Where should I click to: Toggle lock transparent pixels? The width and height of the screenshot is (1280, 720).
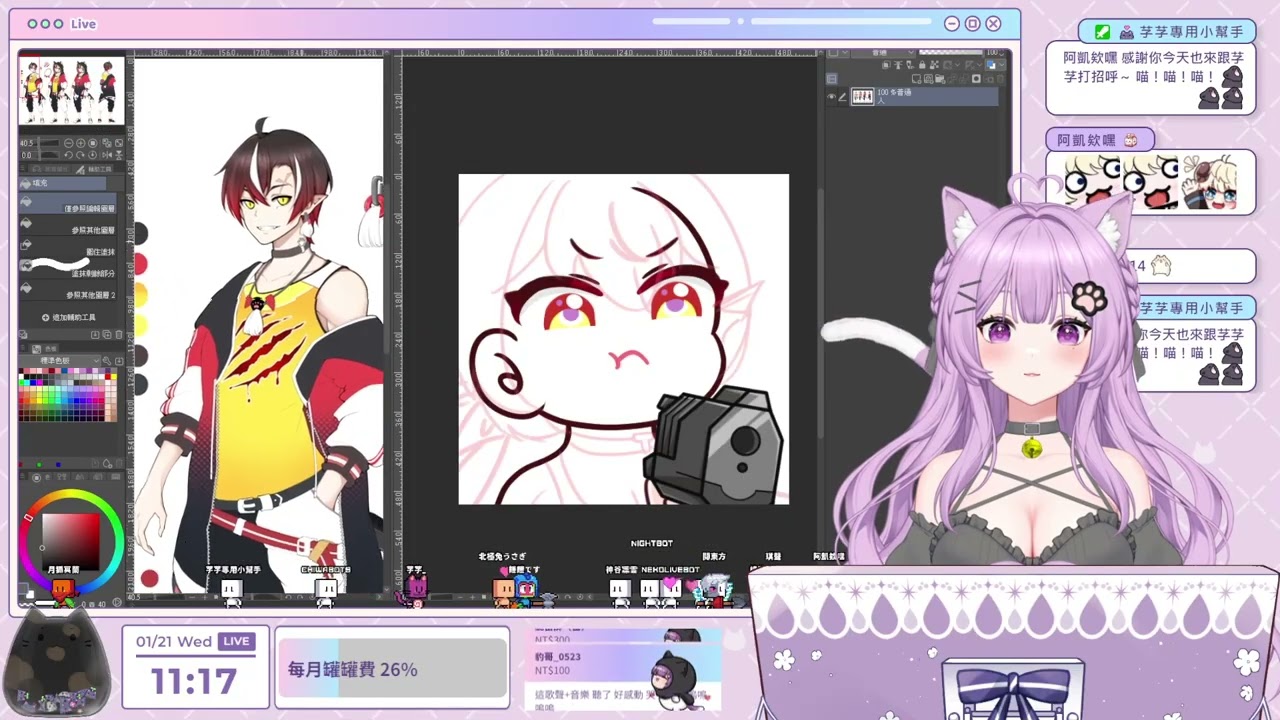934,65
